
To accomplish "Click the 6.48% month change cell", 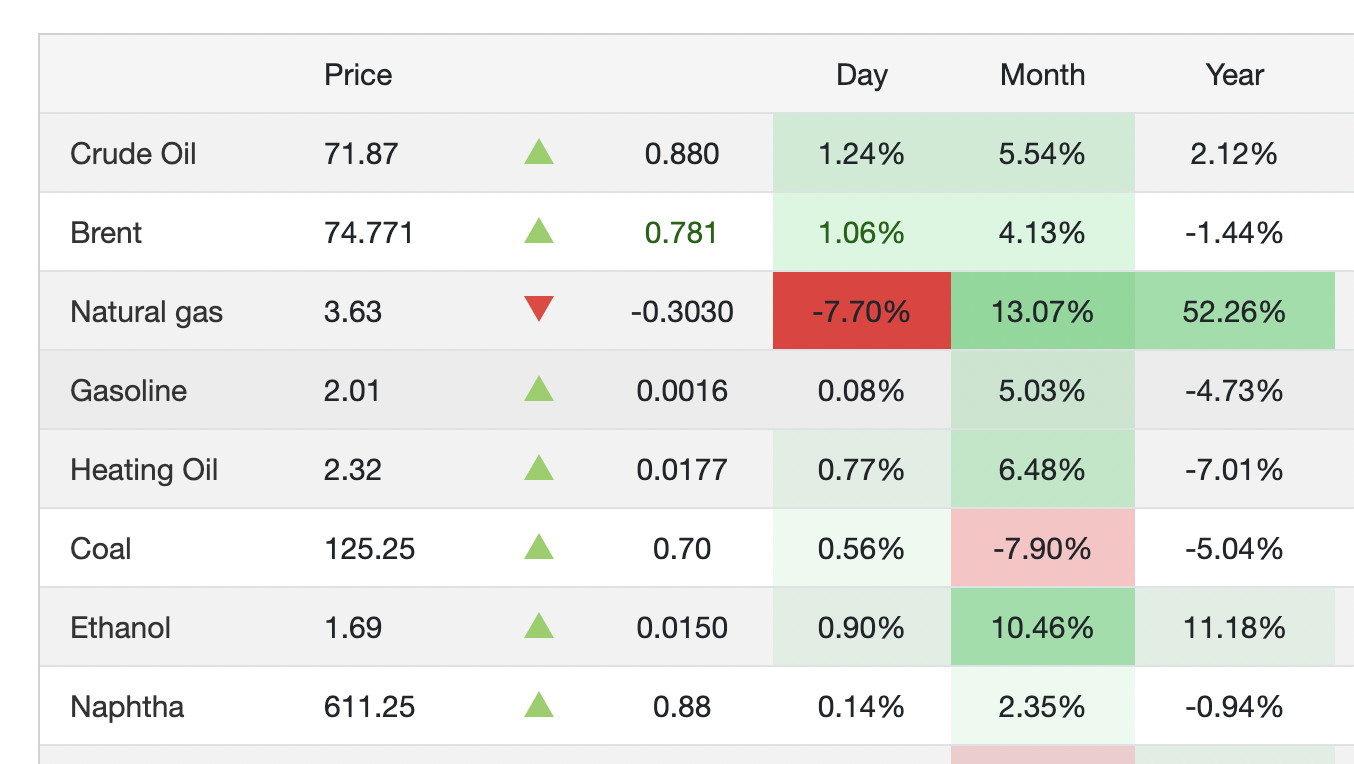I will tap(1043, 469).
